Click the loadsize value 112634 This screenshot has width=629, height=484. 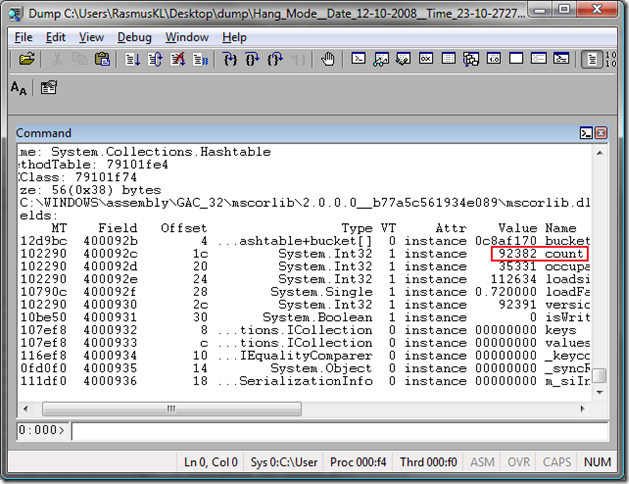513,279
